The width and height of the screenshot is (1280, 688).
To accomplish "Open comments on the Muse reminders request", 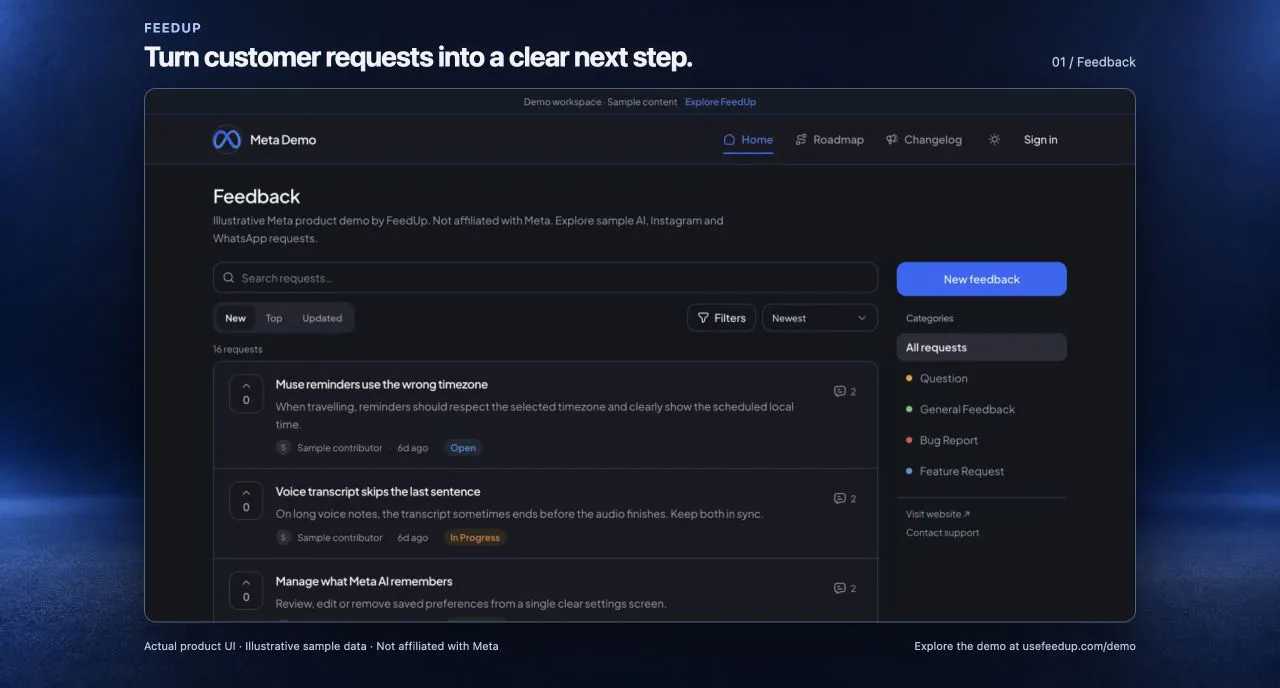I will [845, 392].
